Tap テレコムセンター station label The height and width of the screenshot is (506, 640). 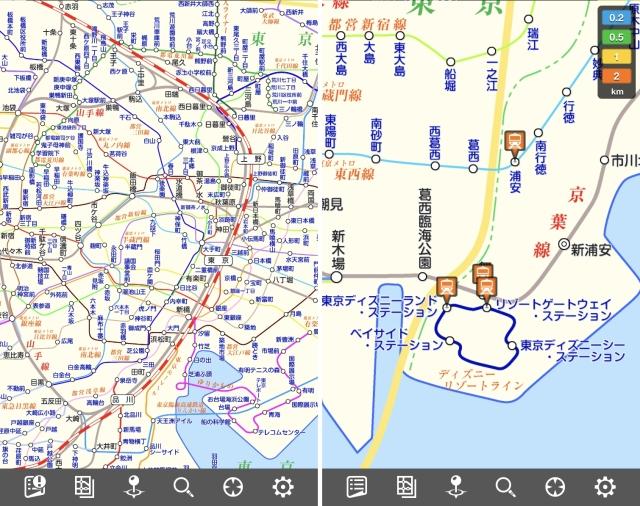(x=281, y=432)
